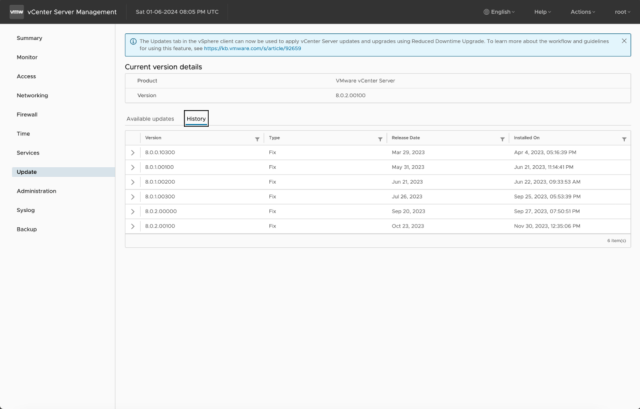Open the Access page
Screen dimensions: 640x409
pos(26,76)
